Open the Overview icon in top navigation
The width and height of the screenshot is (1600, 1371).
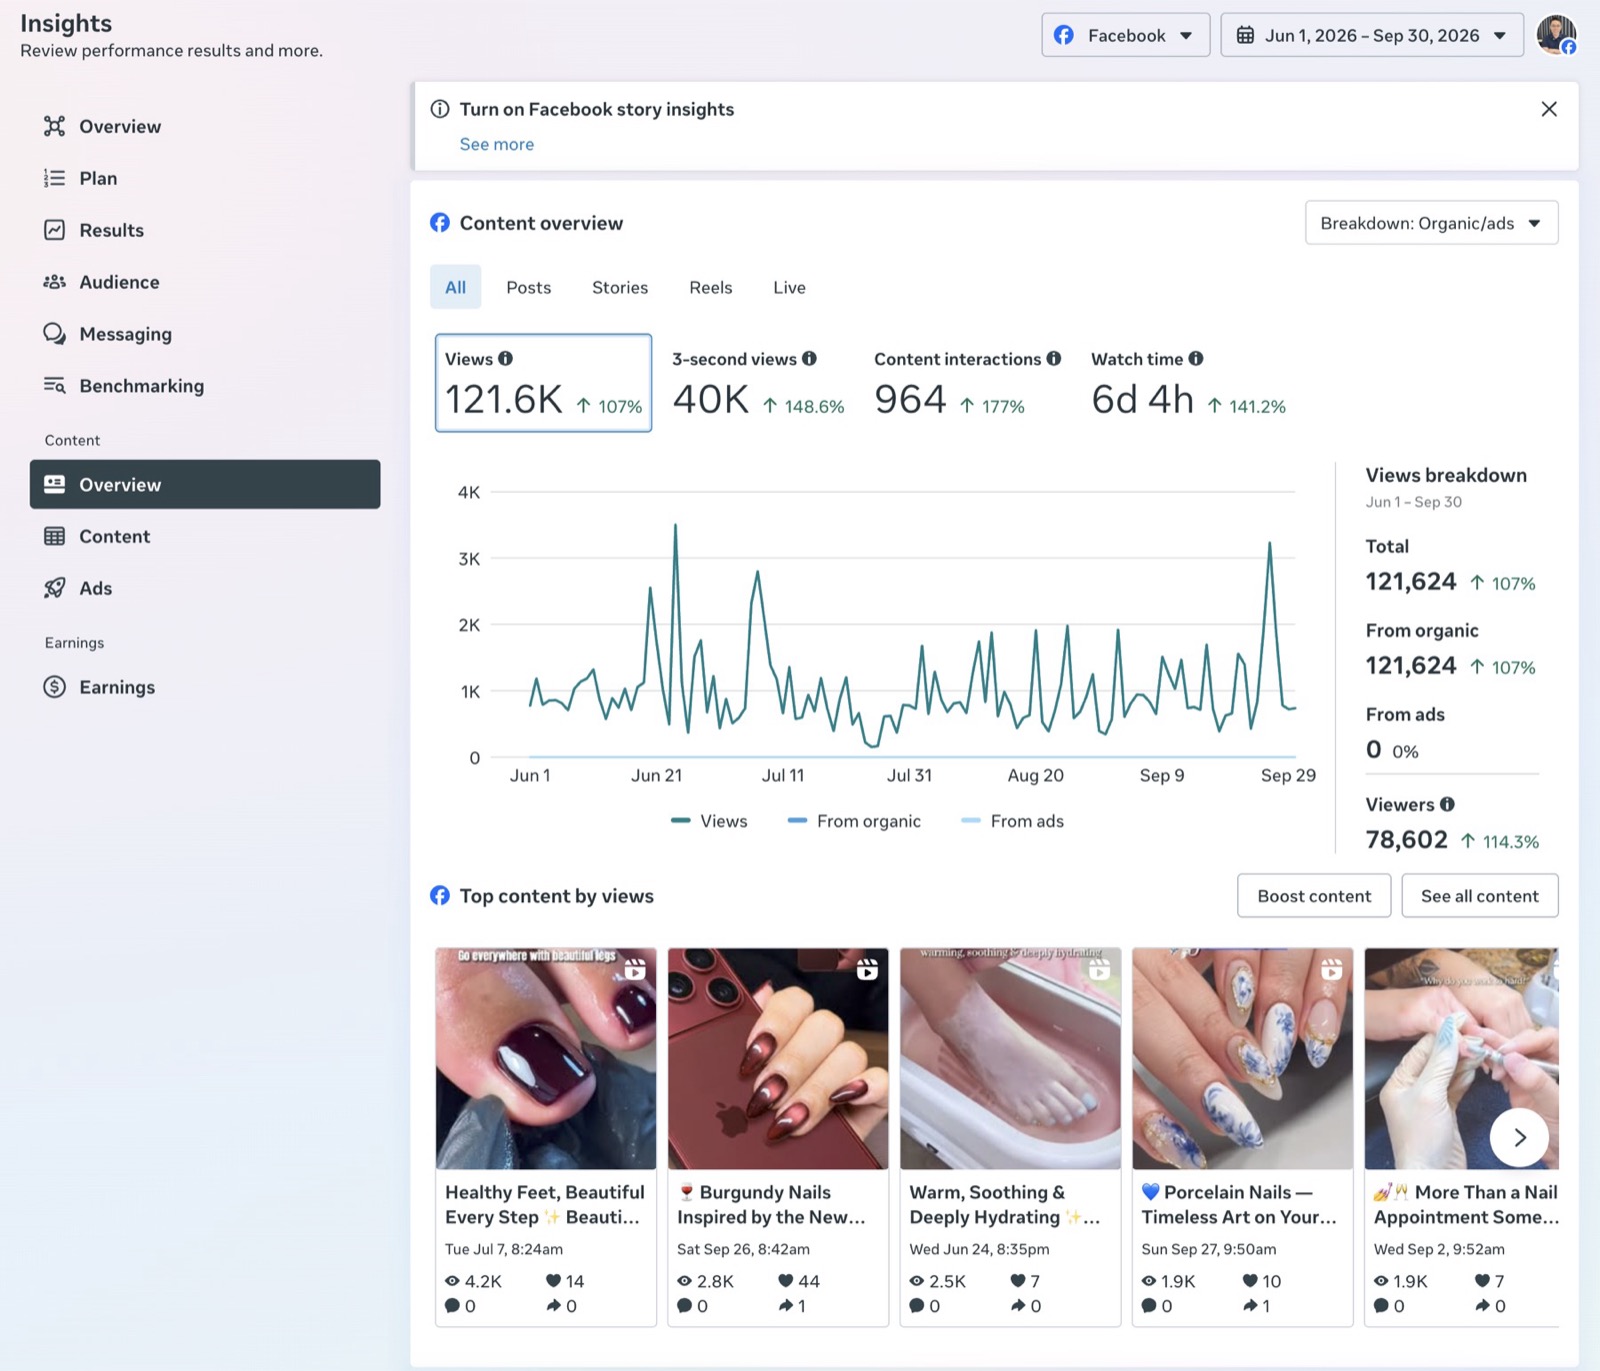tap(54, 126)
